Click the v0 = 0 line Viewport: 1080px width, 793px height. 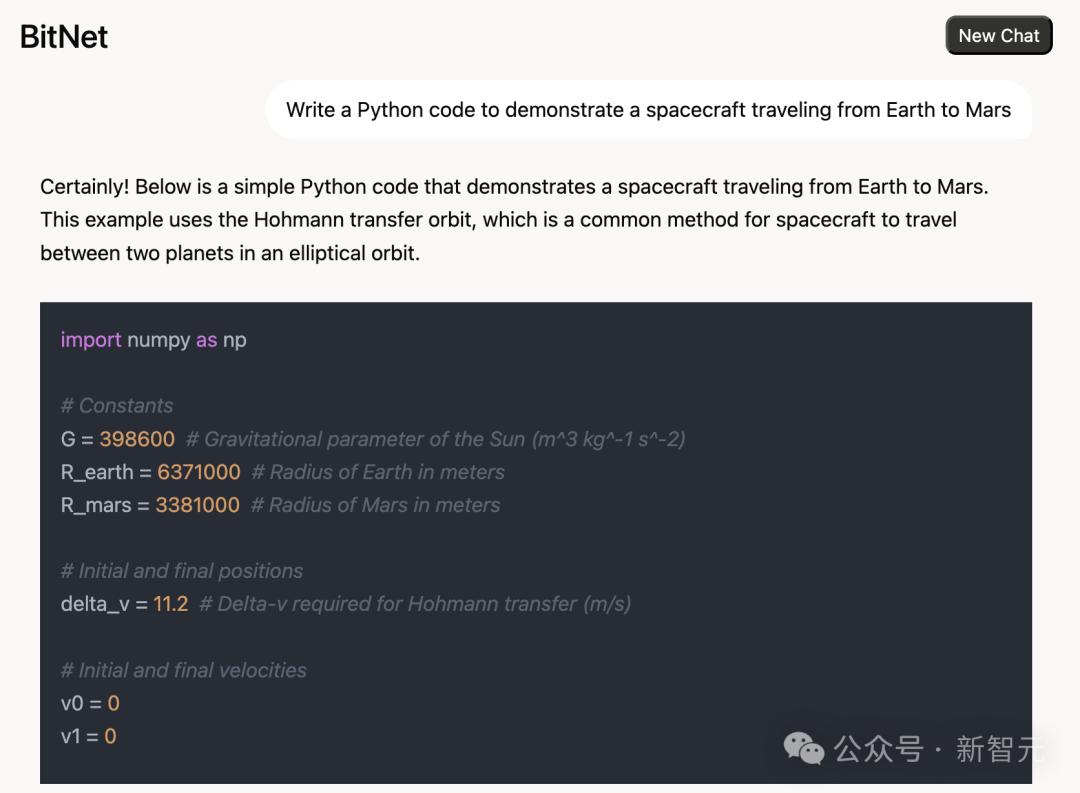point(90,703)
